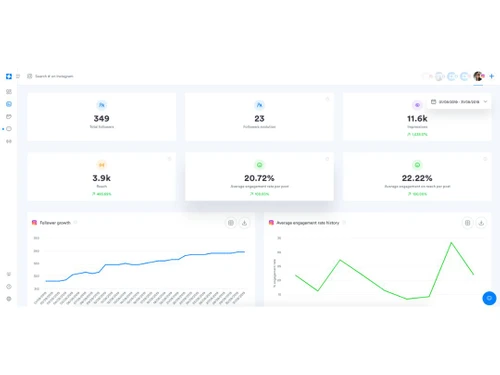The height and width of the screenshot is (375, 500).
Task: Click the info icon on the followers evolution card
Action: (x=327, y=99)
